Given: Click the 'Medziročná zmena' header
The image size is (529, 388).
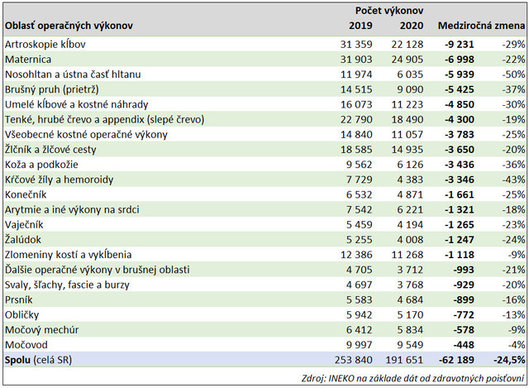Looking at the screenshot, I should [481, 26].
